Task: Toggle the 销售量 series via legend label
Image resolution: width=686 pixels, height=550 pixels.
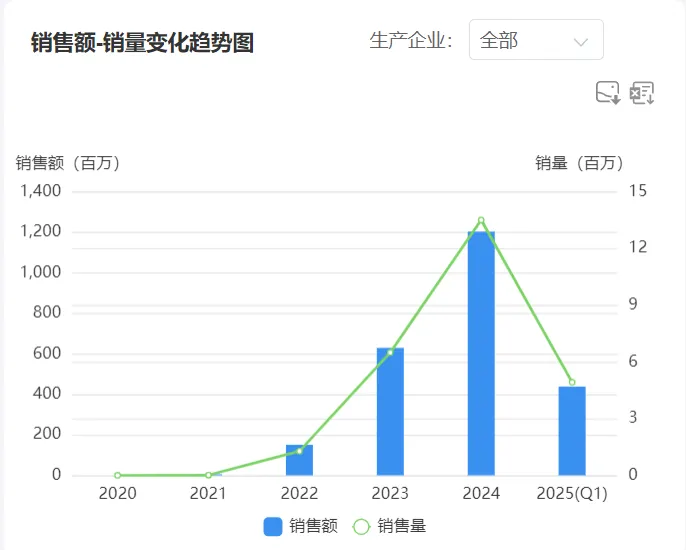Action: pos(402,526)
